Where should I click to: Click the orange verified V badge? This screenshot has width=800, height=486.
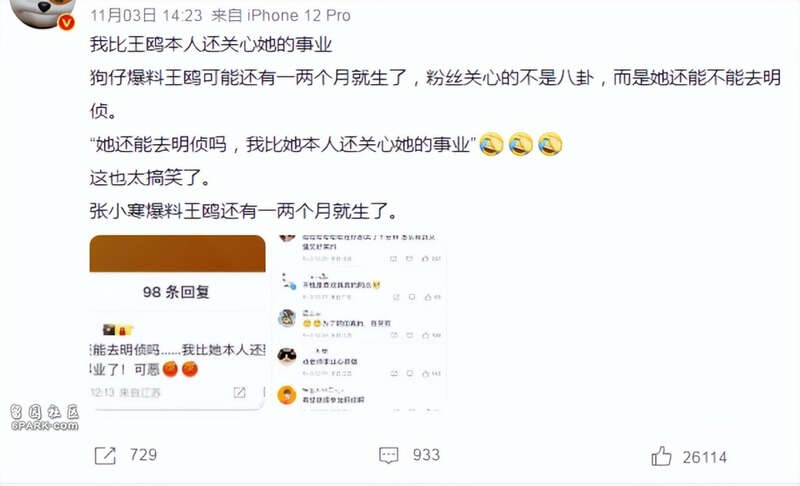click(66, 22)
